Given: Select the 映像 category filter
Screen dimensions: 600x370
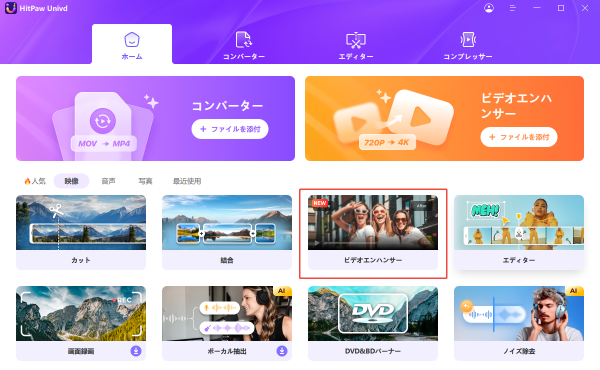Looking at the screenshot, I should (x=72, y=181).
